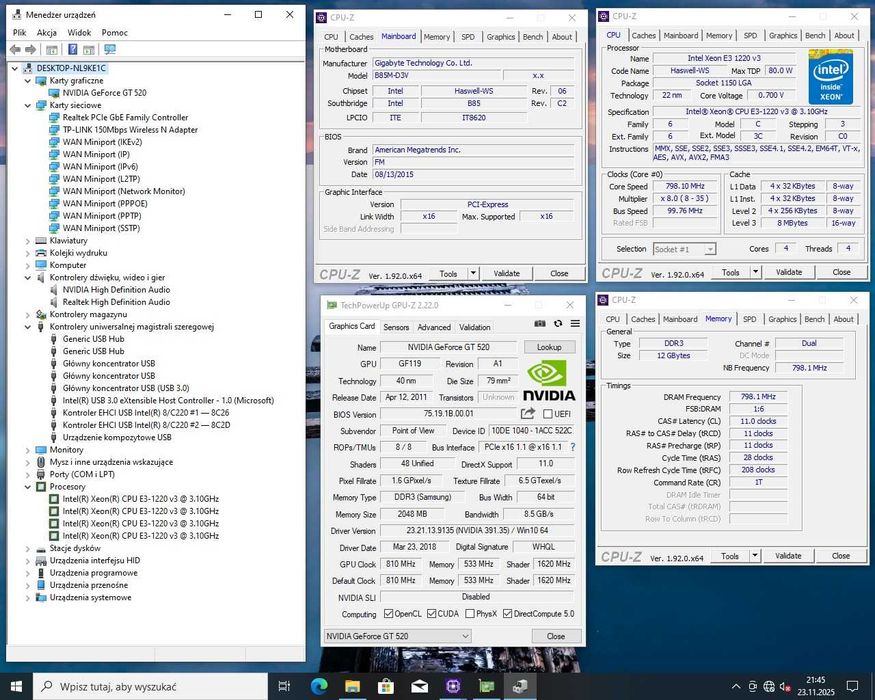The image size is (875, 700).
Task: Toggle the UEFI checkbox
Action: (548, 414)
